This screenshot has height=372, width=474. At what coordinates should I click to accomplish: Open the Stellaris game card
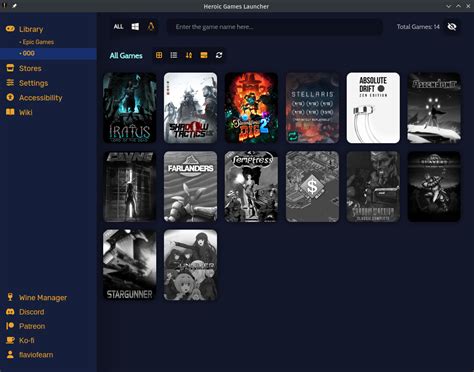click(312, 108)
